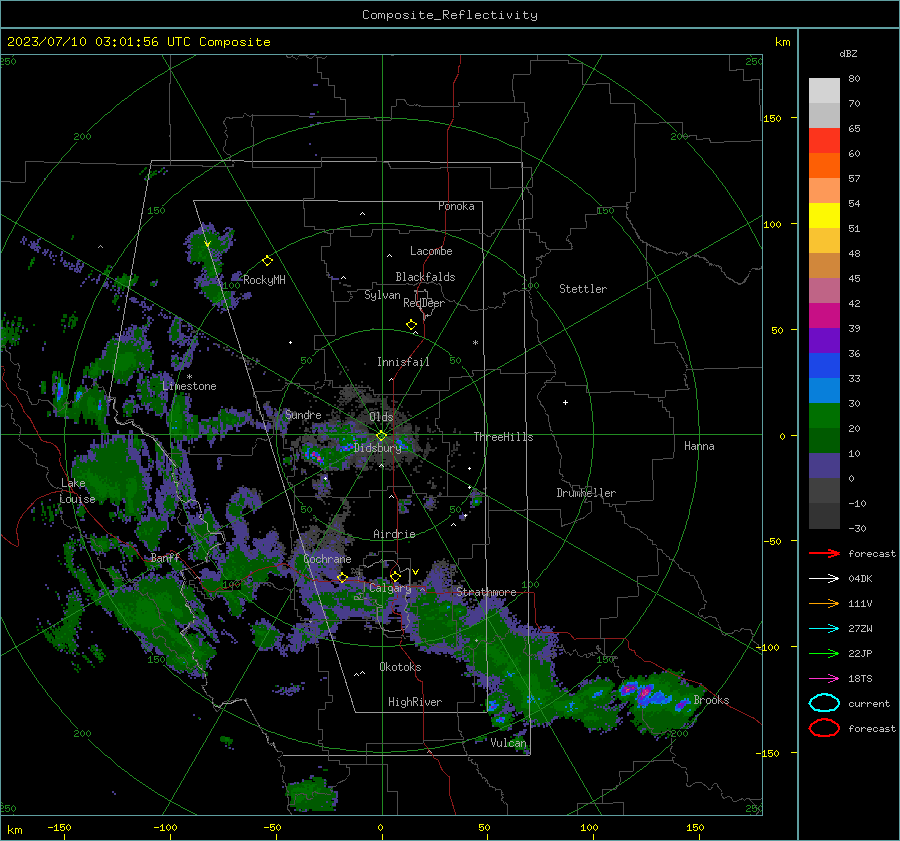Click the indigo 10 dBZ color swatch

[x=824, y=465]
